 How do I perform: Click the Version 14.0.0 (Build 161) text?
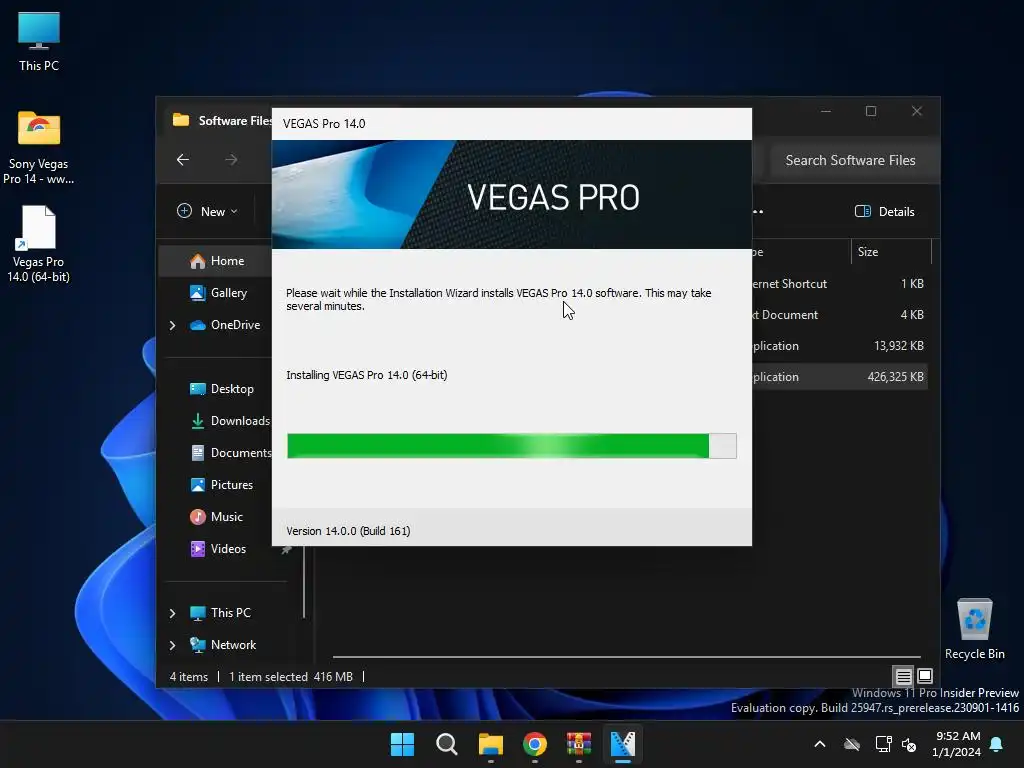click(x=348, y=531)
